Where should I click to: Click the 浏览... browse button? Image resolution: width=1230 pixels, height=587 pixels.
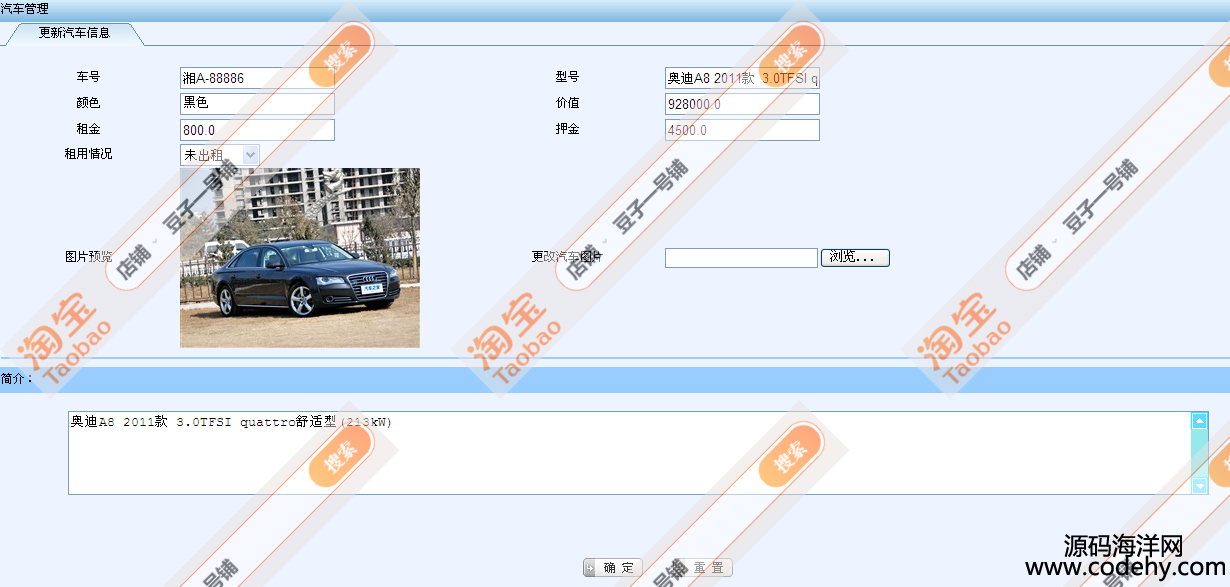coord(856,258)
